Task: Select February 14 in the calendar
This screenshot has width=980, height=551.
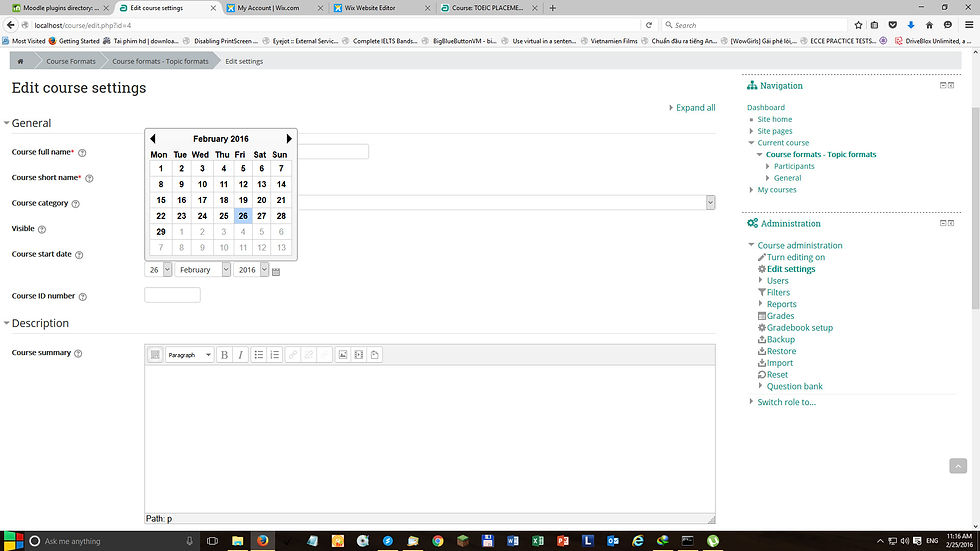Action: pyautogui.click(x=281, y=184)
